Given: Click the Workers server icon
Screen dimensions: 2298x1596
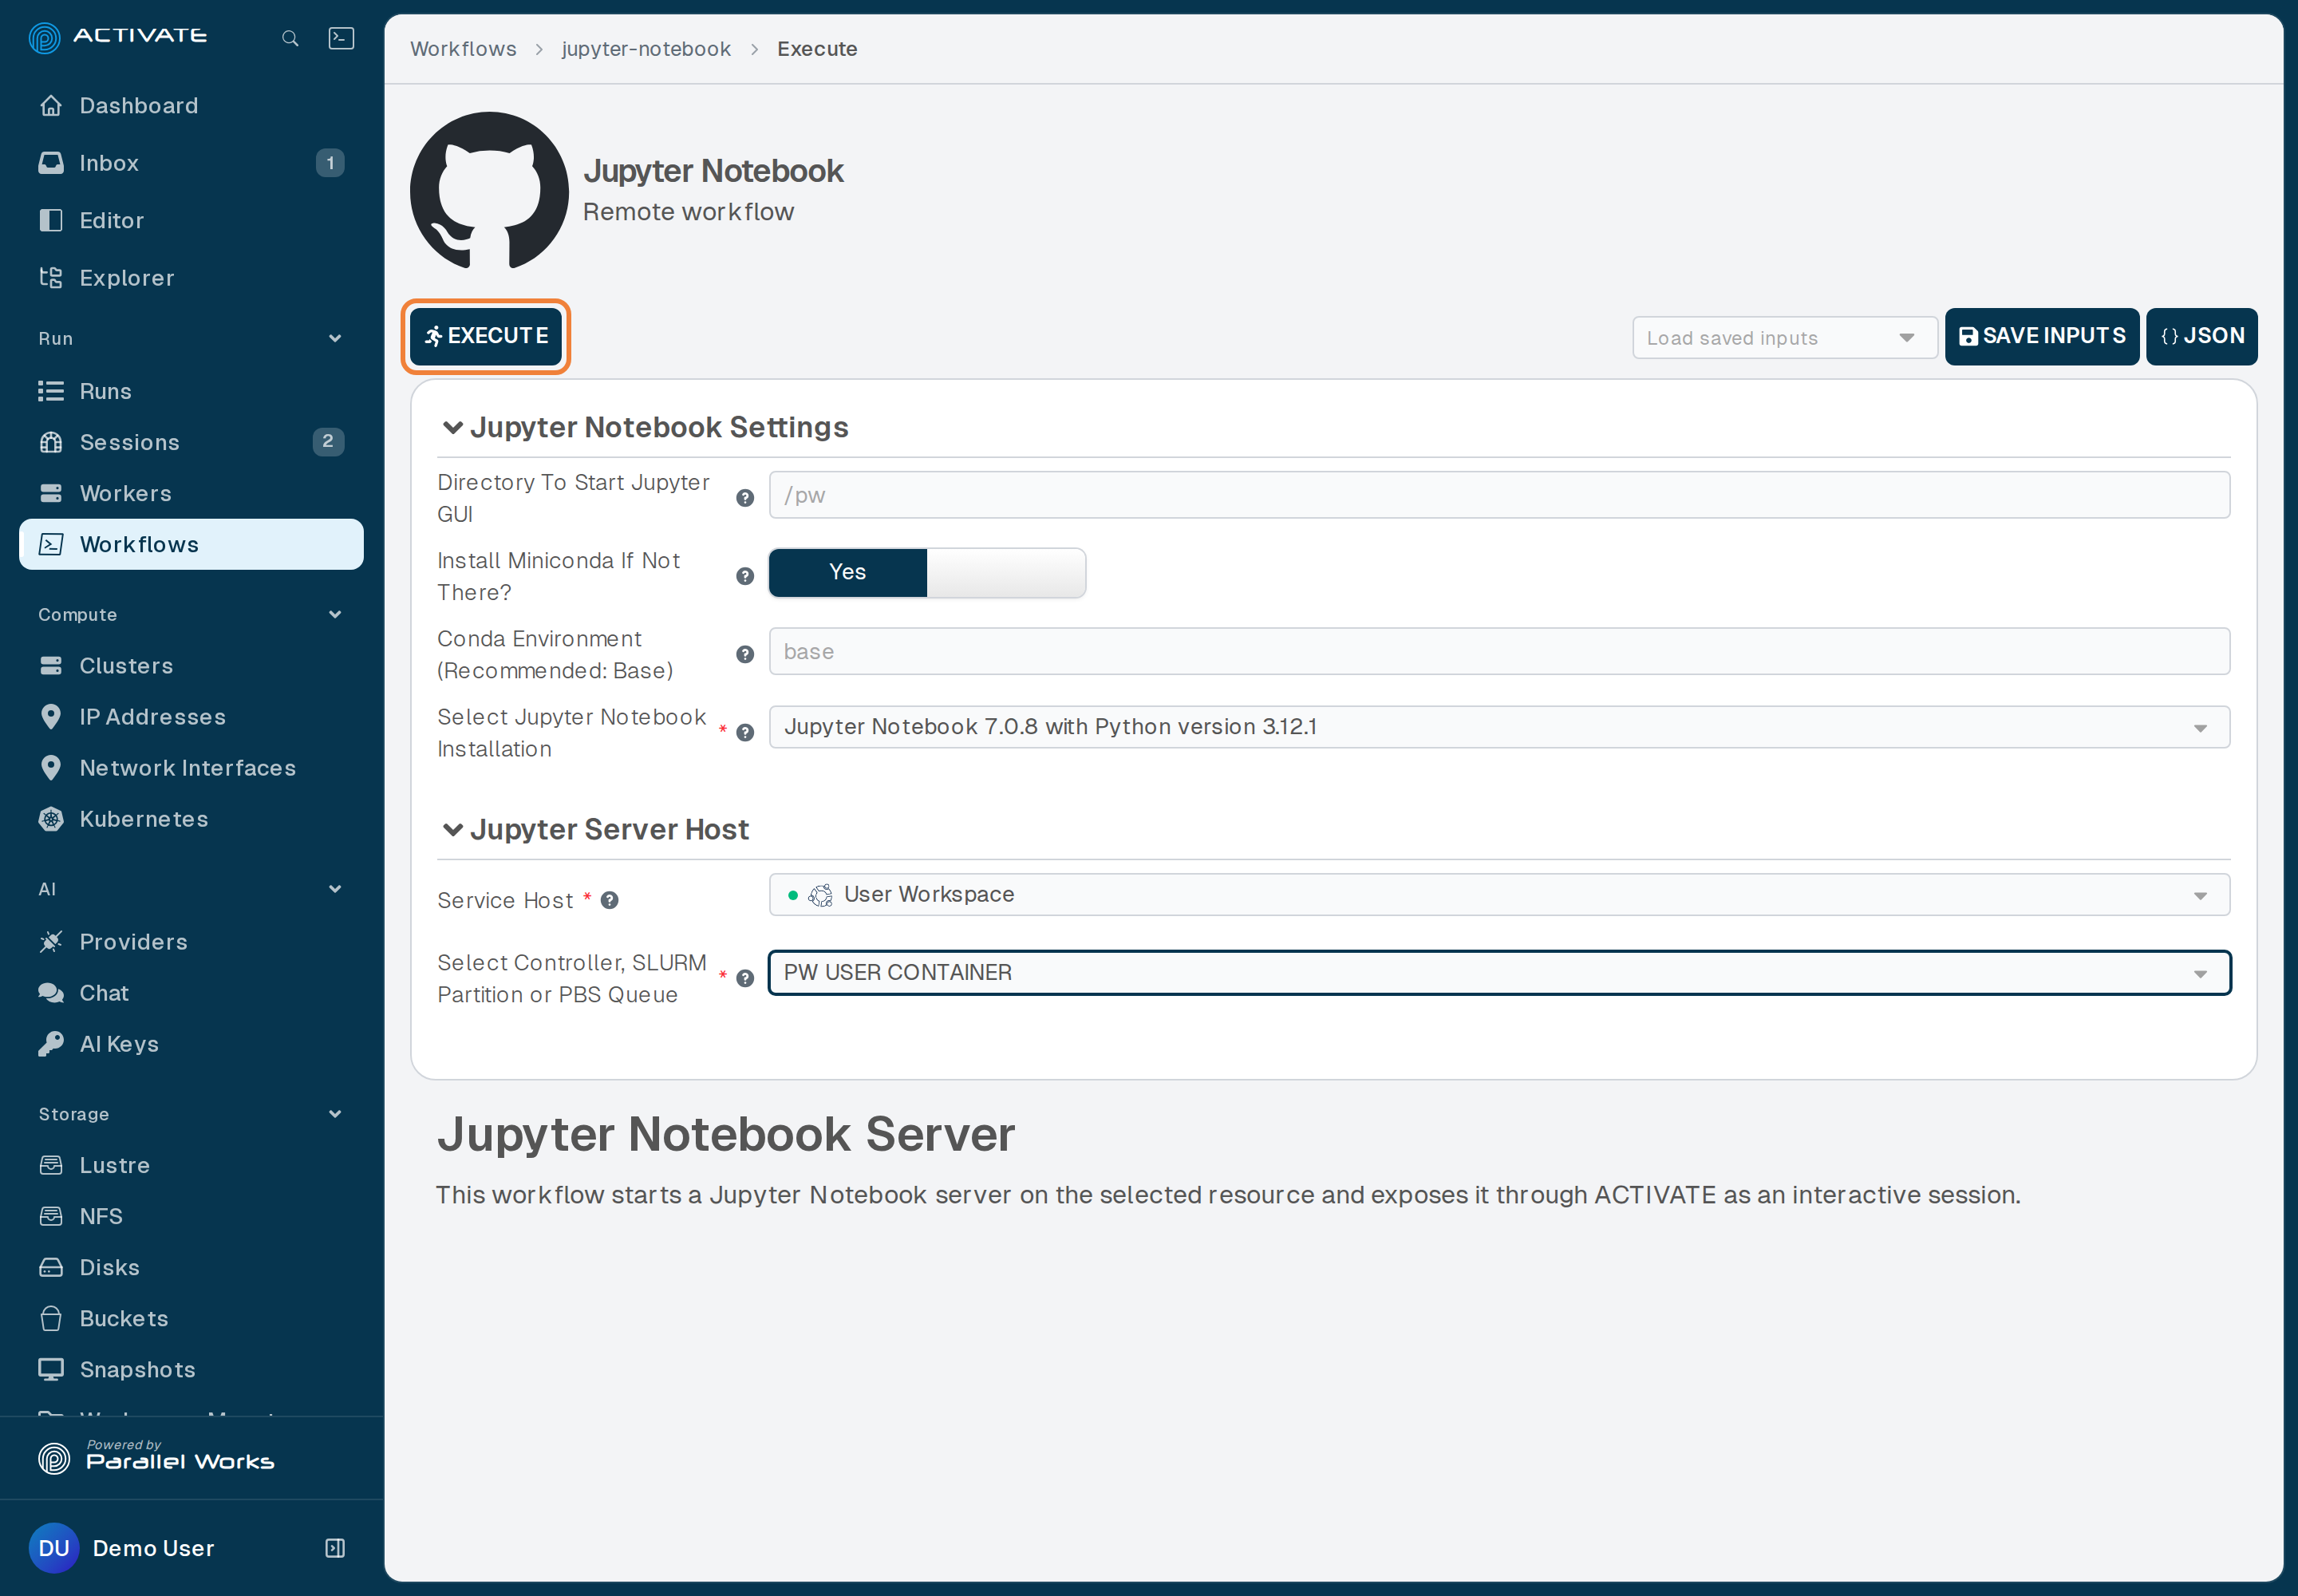Looking at the screenshot, I should point(51,493).
